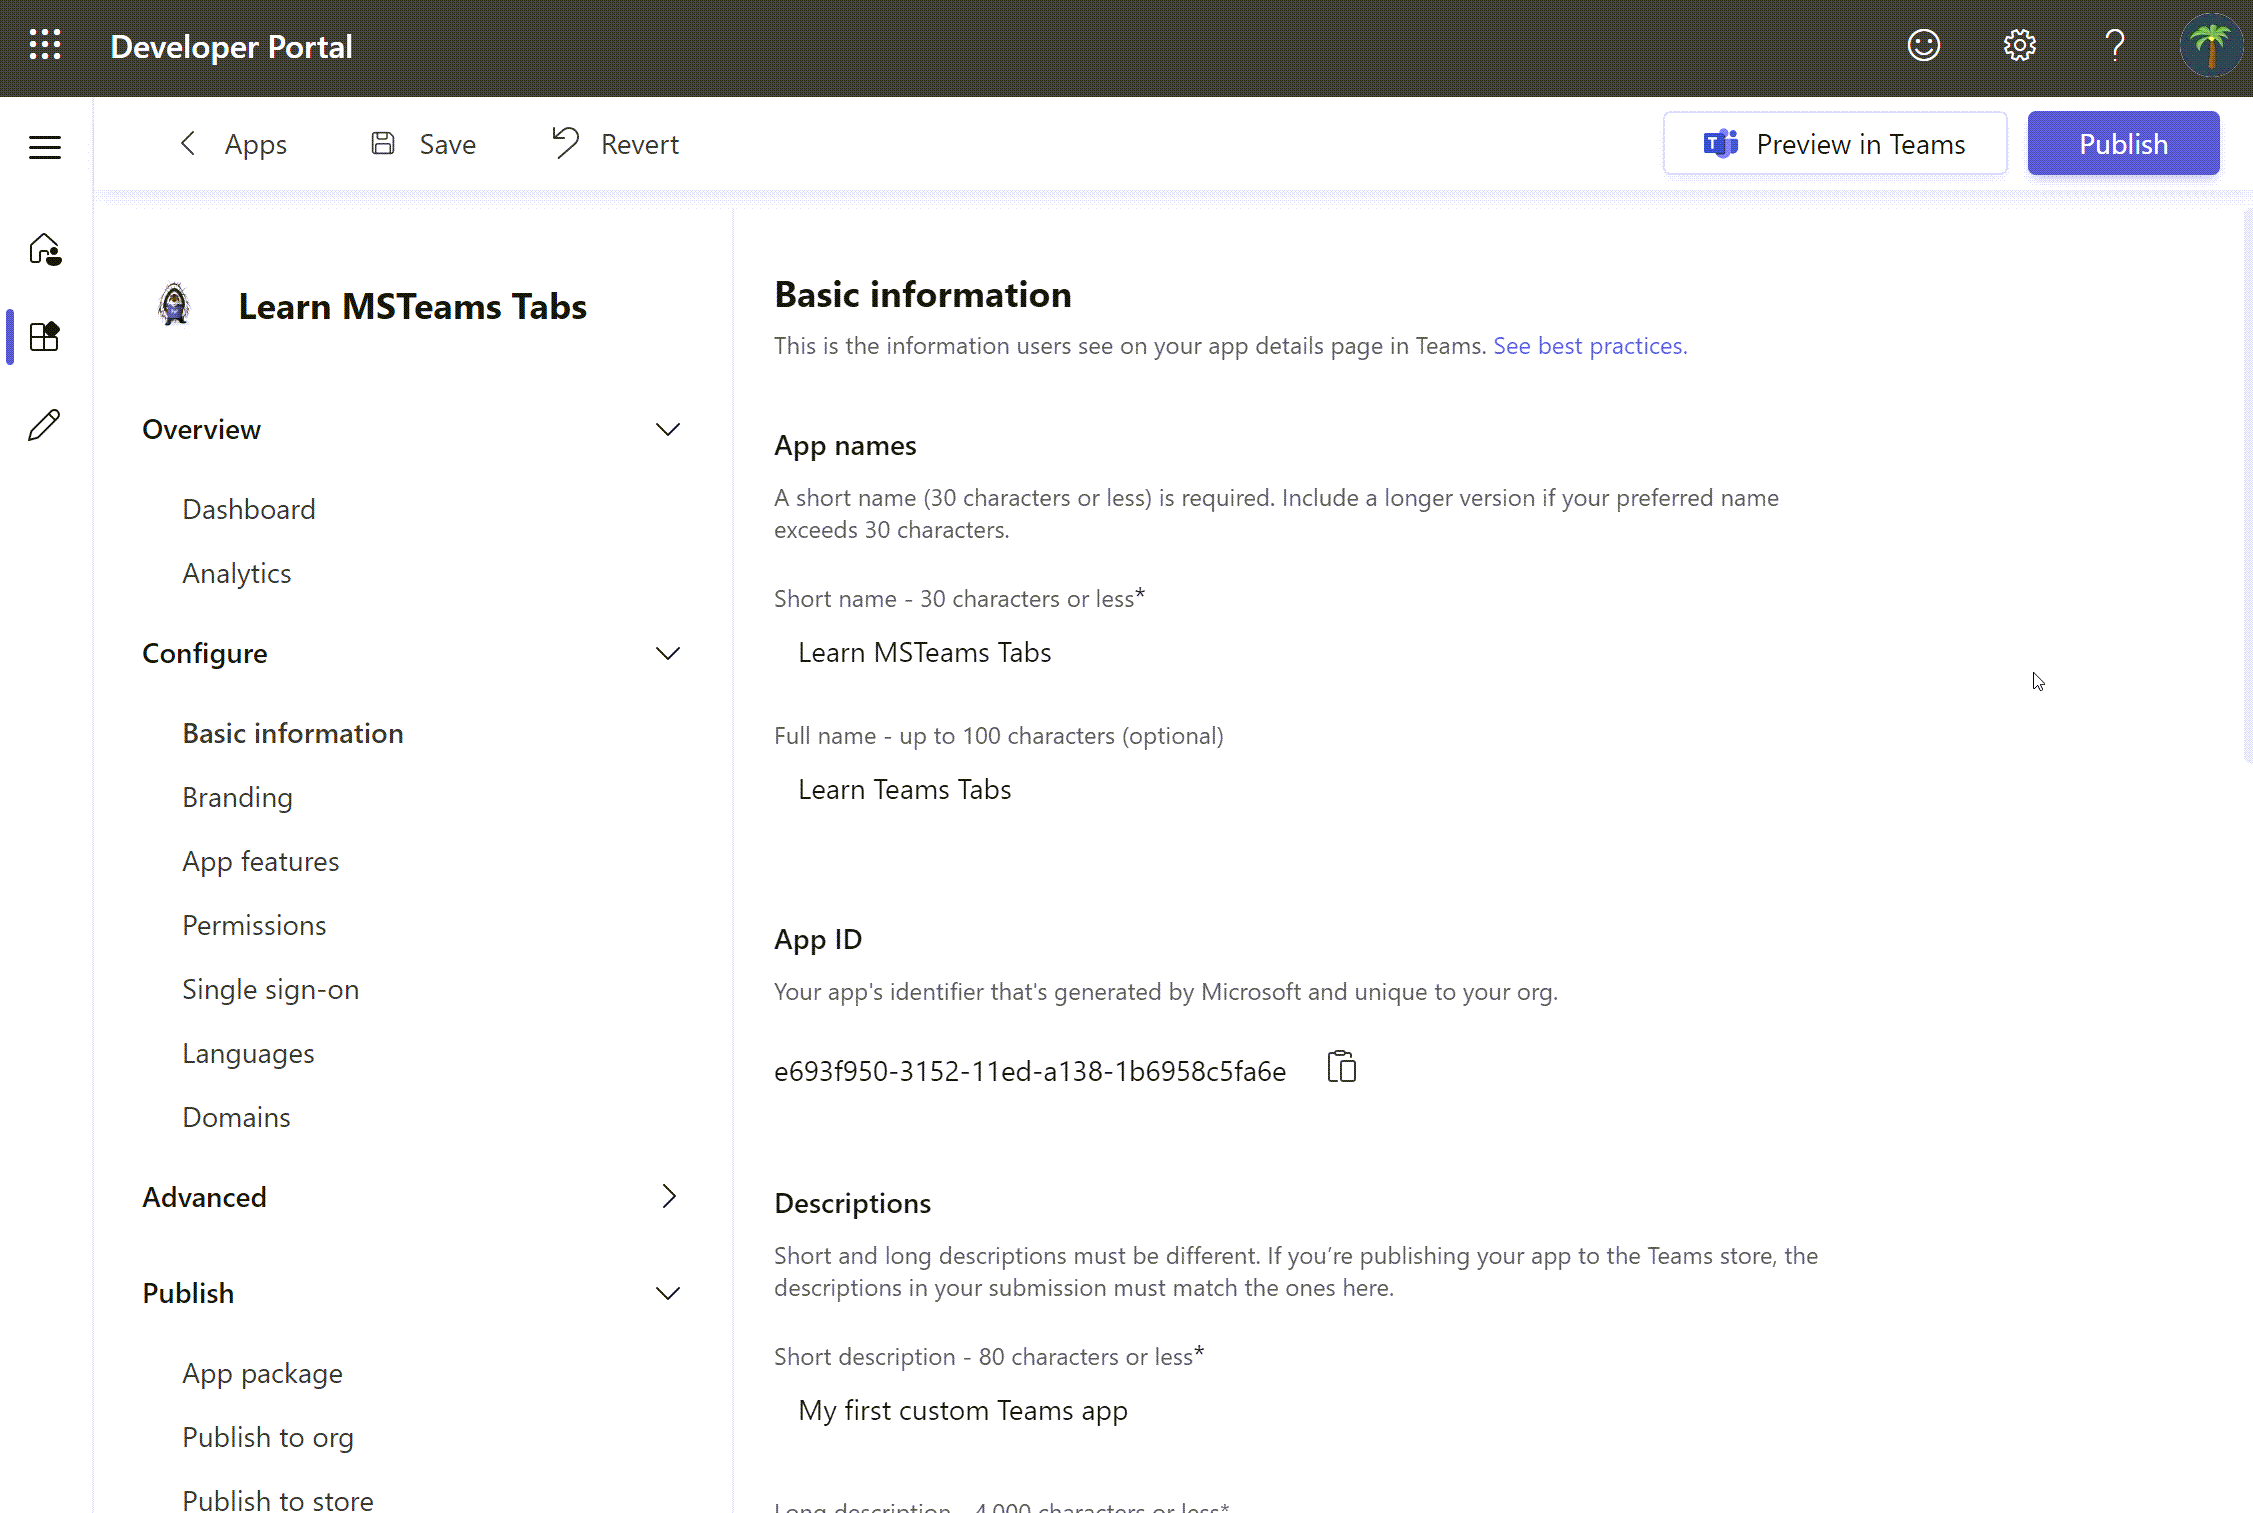Click the page vertical scrollbar
The image size is (2253, 1513).
(2247, 486)
